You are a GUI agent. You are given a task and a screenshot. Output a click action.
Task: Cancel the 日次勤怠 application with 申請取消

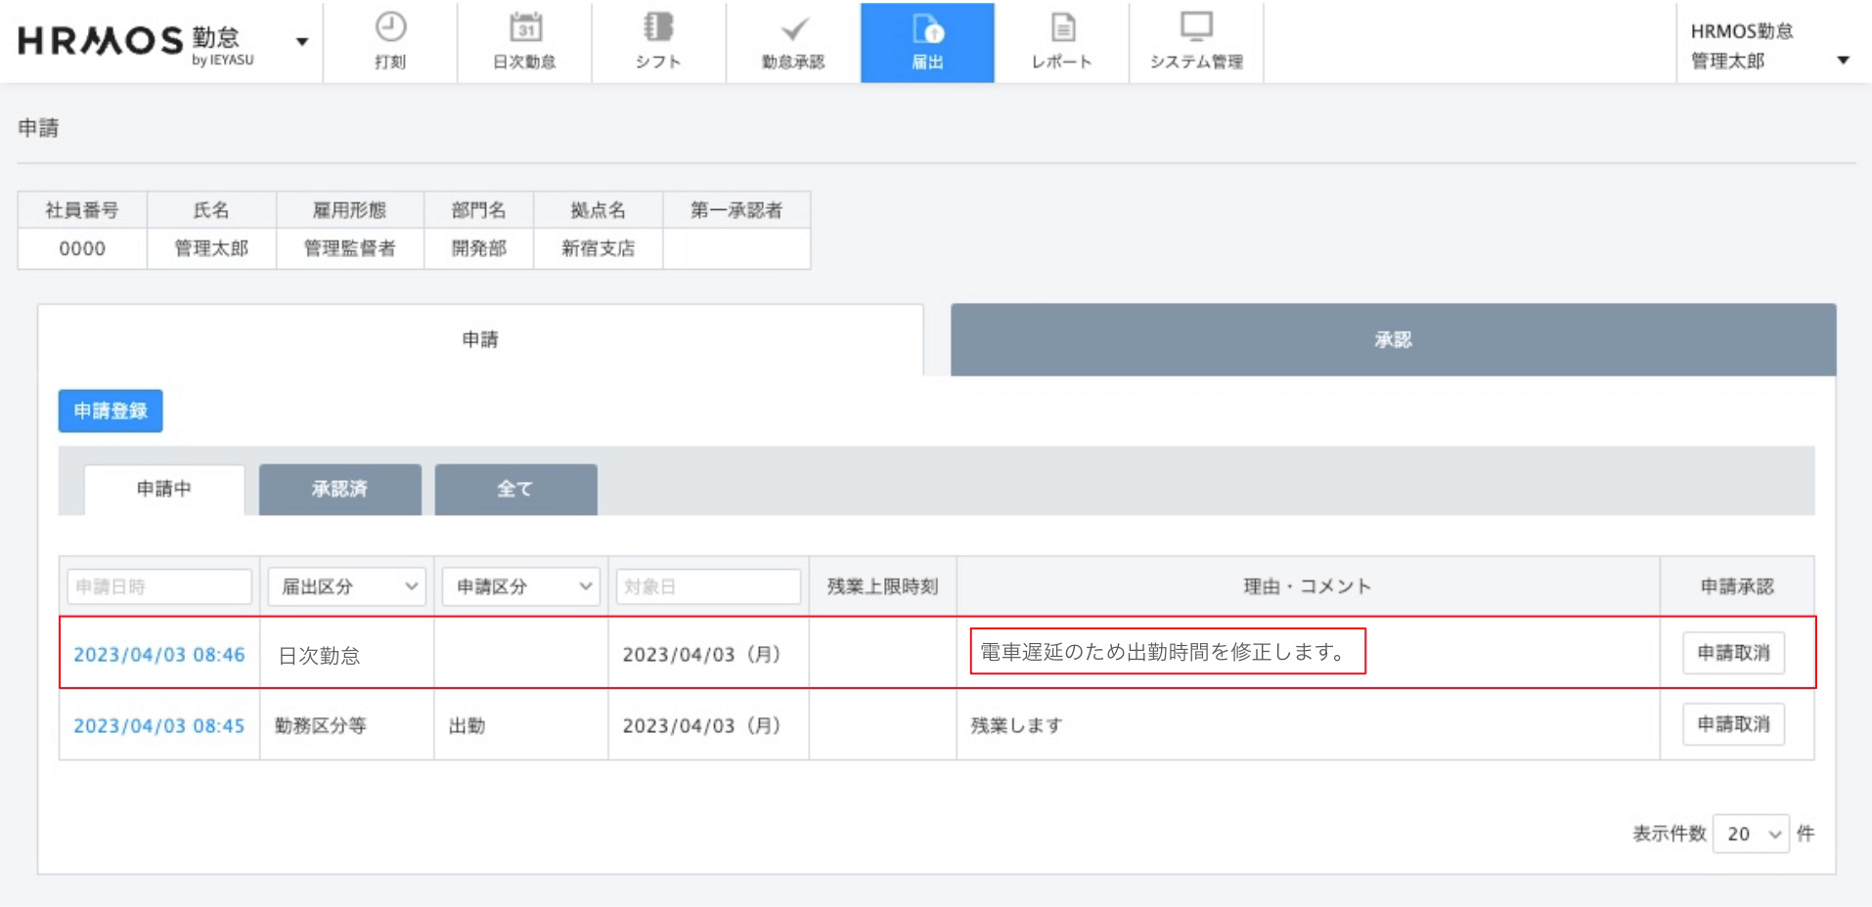point(1733,653)
